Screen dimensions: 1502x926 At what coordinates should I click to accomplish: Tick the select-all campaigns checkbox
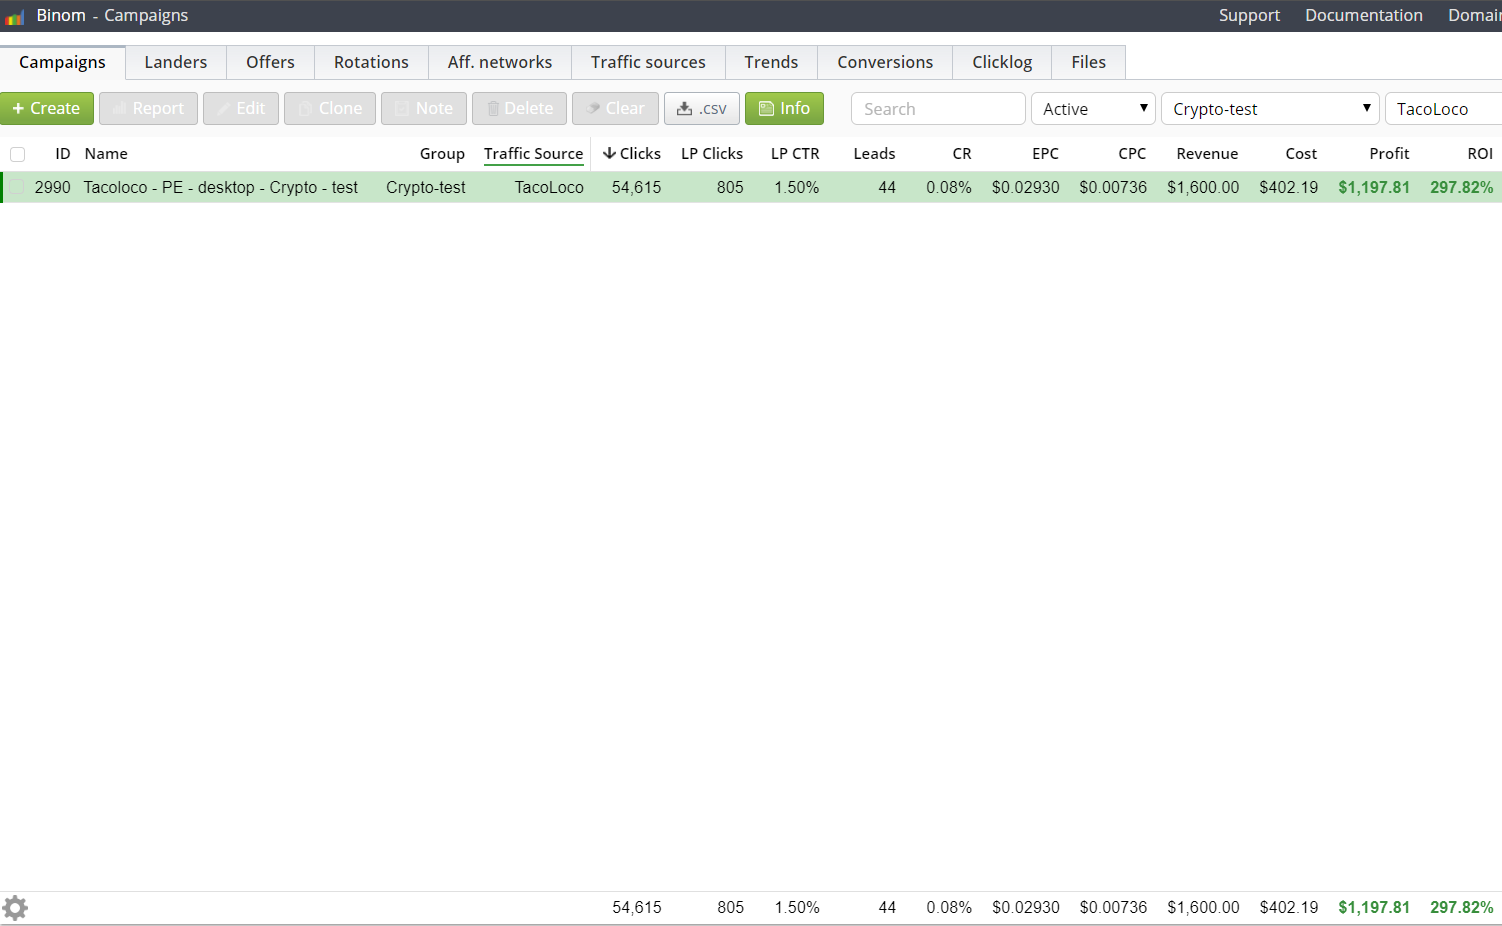[x=17, y=154]
